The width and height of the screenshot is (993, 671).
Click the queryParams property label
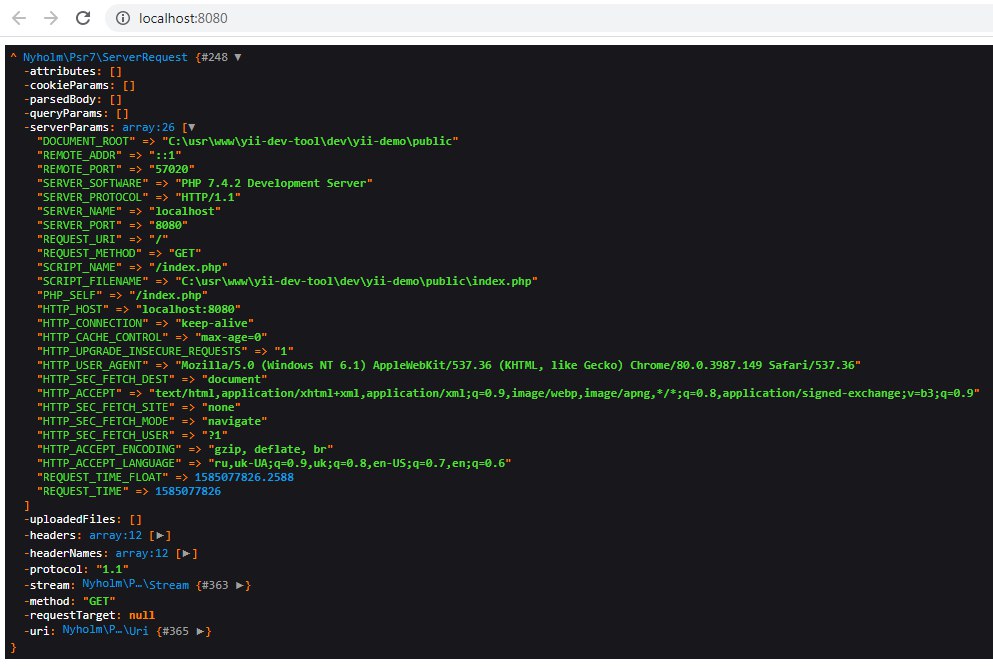66,113
